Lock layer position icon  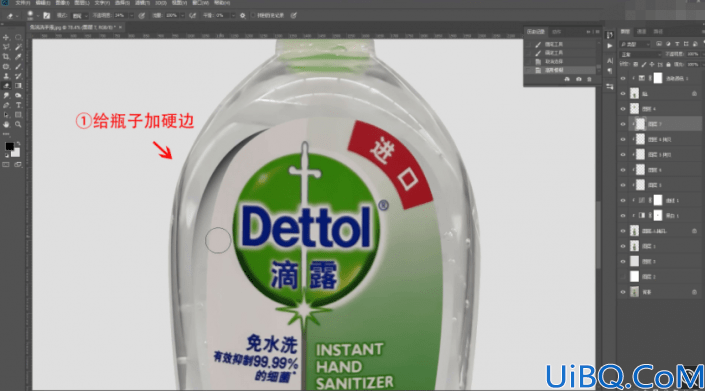point(651,65)
